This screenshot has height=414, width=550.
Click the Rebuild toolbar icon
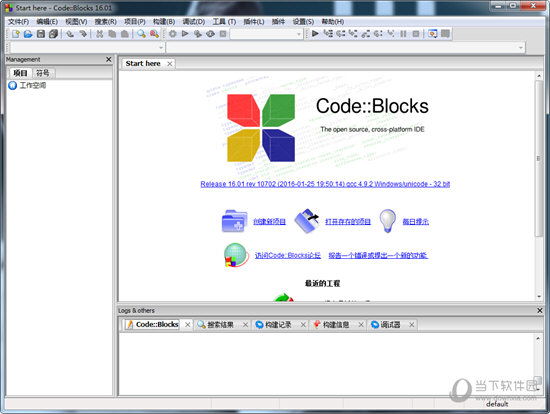[210, 34]
